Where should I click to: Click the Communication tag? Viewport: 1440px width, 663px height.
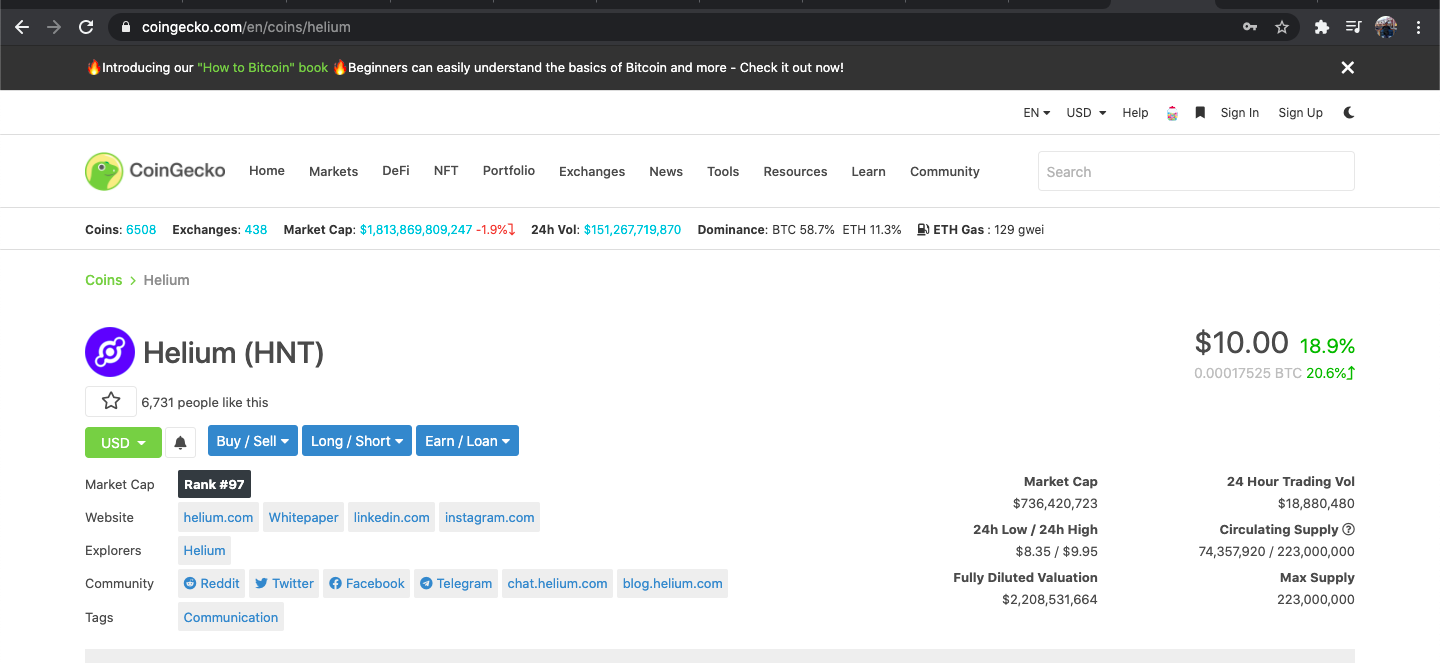(231, 617)
